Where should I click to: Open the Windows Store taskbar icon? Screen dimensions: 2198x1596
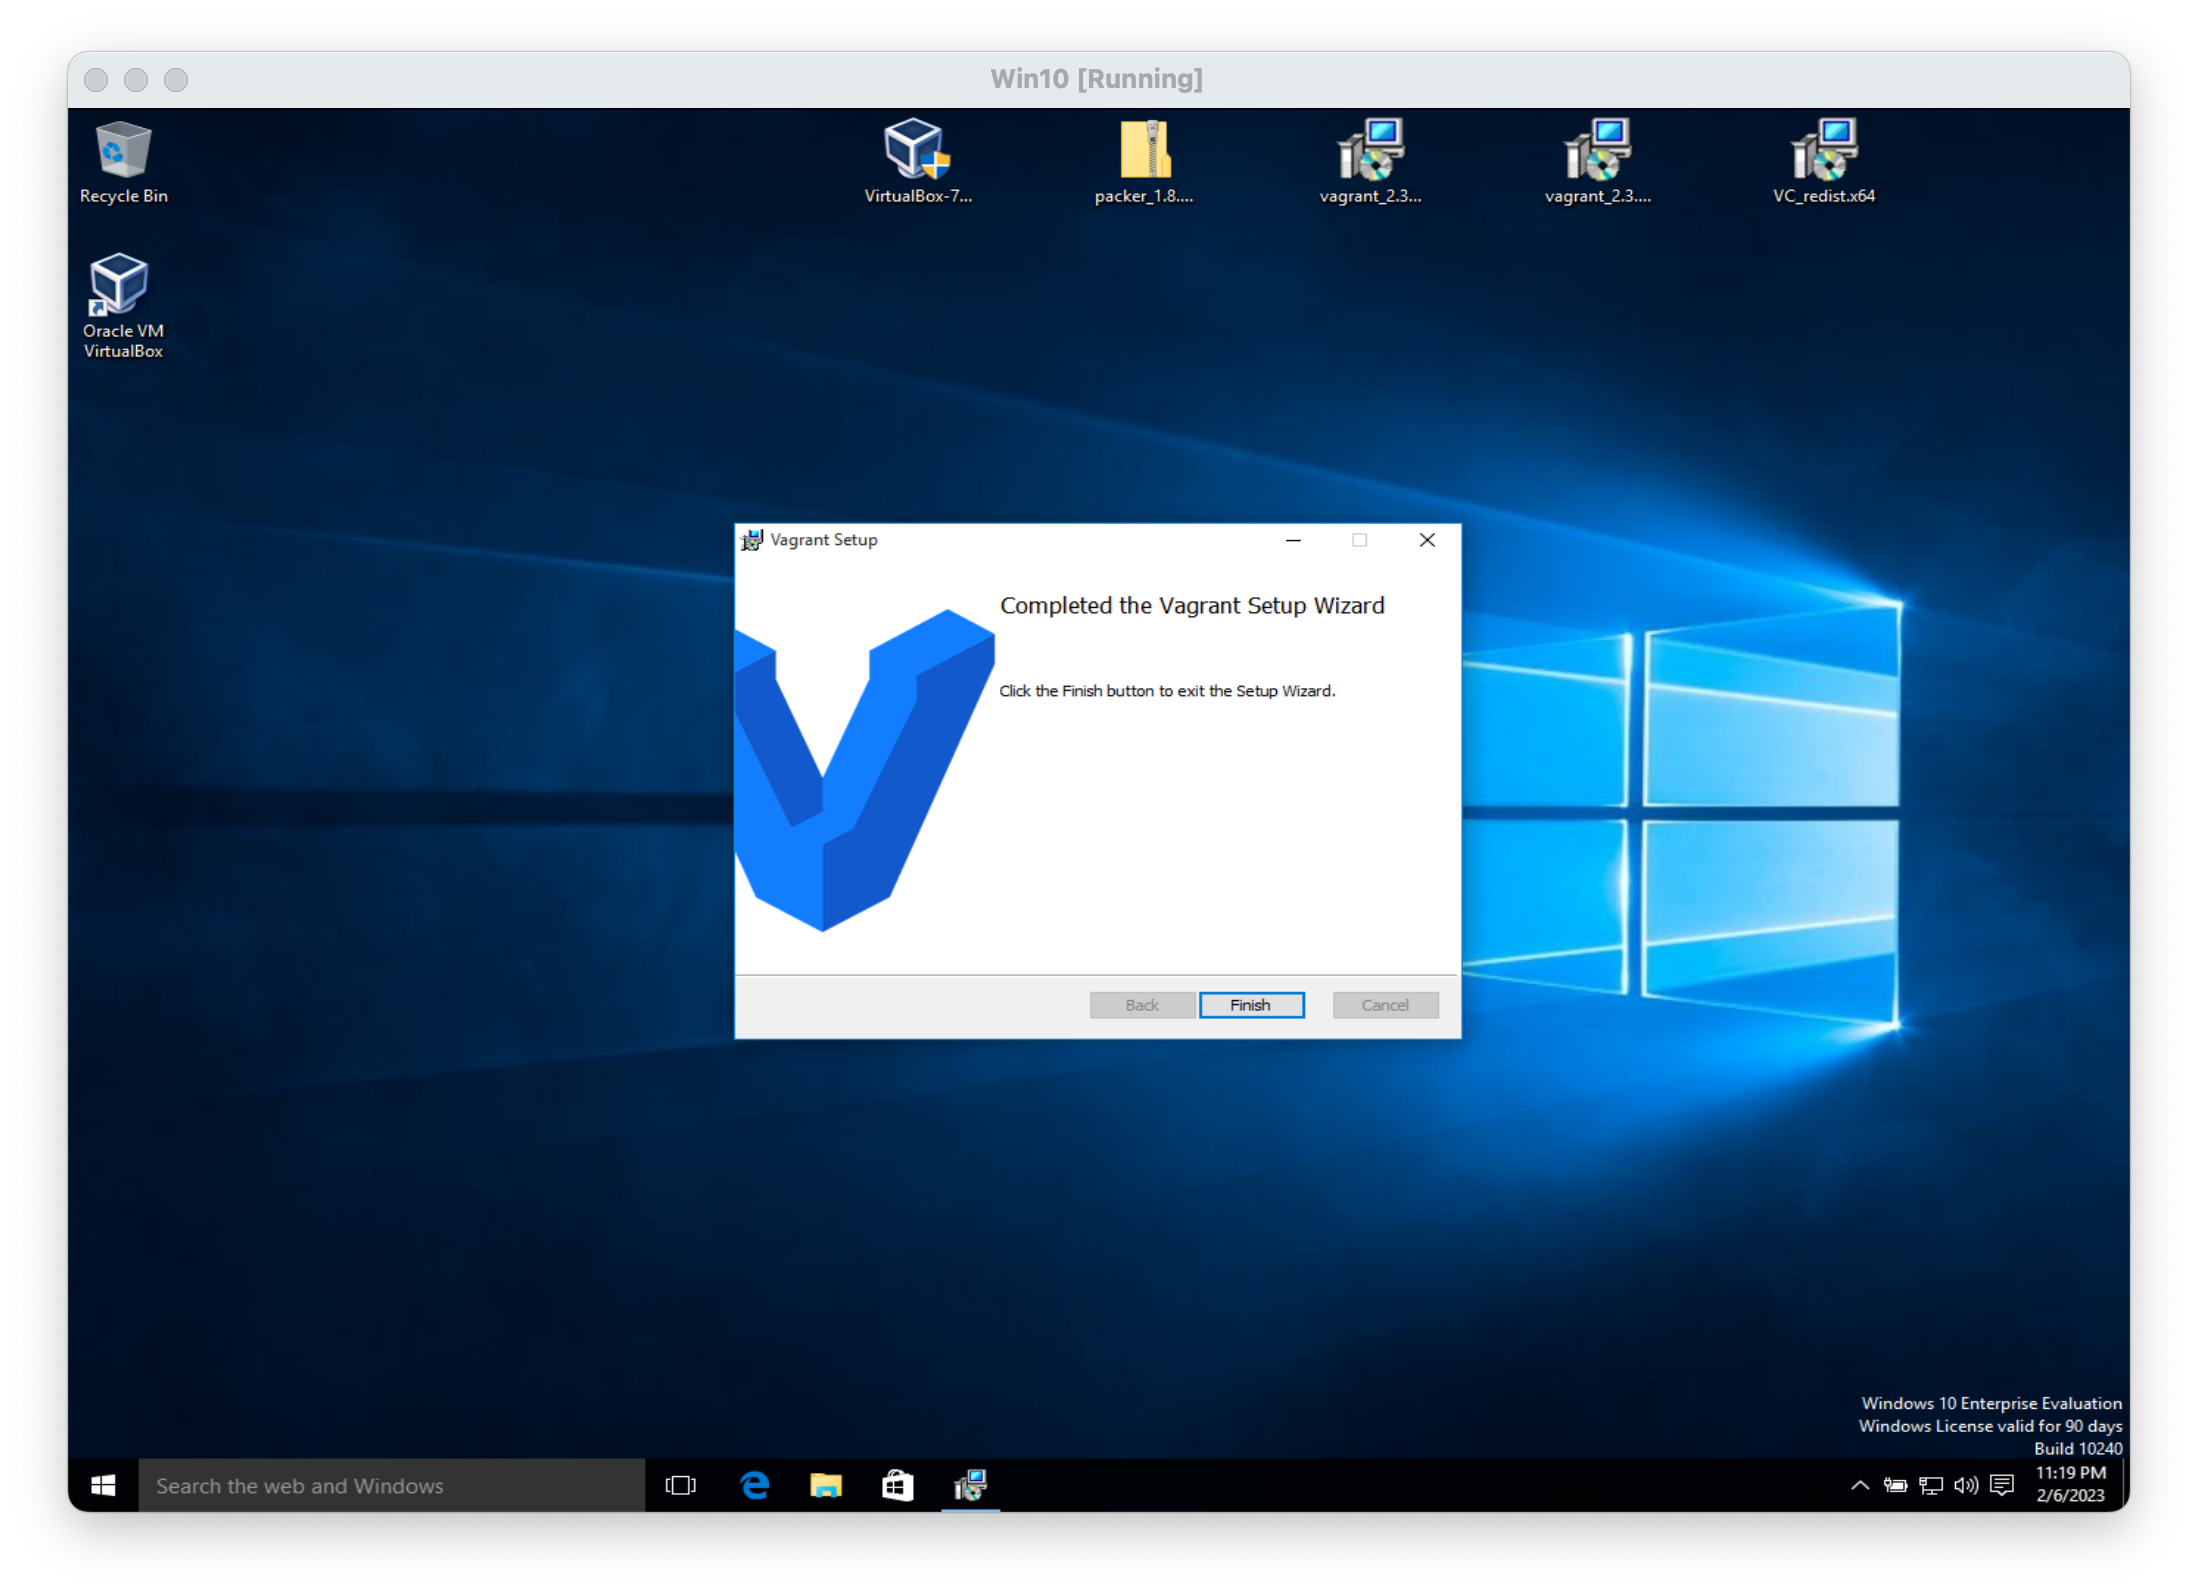[897, 1486]
